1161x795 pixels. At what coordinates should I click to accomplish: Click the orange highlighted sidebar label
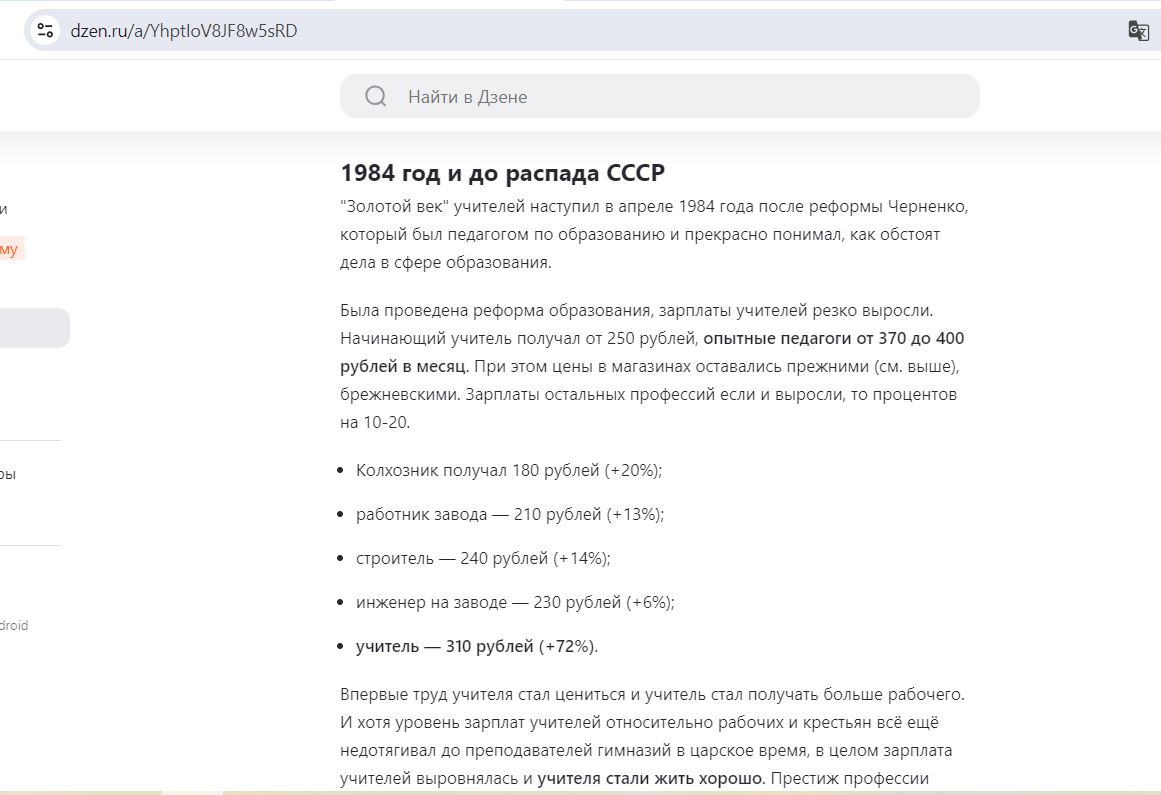point(10,249)
